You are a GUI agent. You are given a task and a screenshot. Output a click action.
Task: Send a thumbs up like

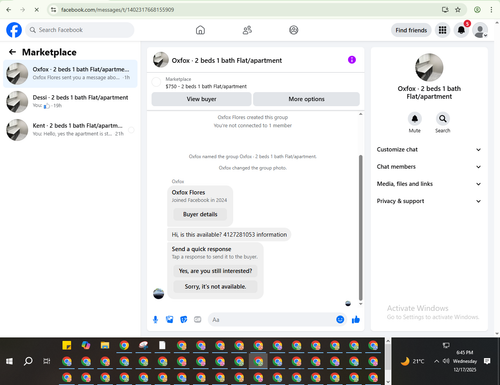(x=356, y=320)
